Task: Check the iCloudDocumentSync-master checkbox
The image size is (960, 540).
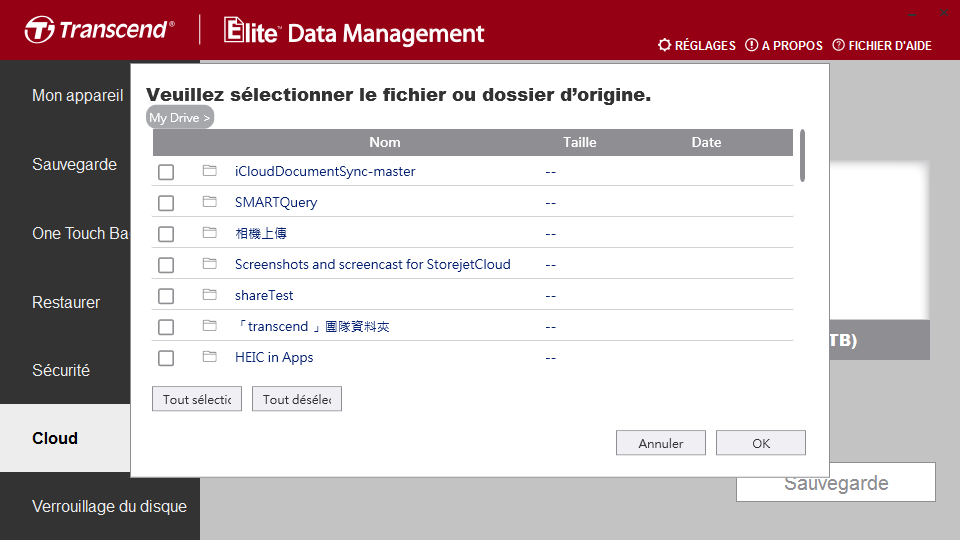Action: click(x=166, y=172)
